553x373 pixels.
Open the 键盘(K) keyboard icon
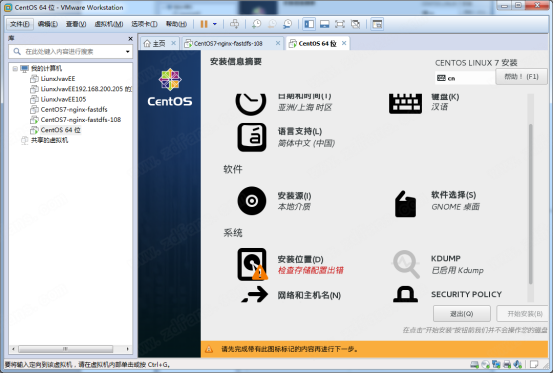point(405,104)
